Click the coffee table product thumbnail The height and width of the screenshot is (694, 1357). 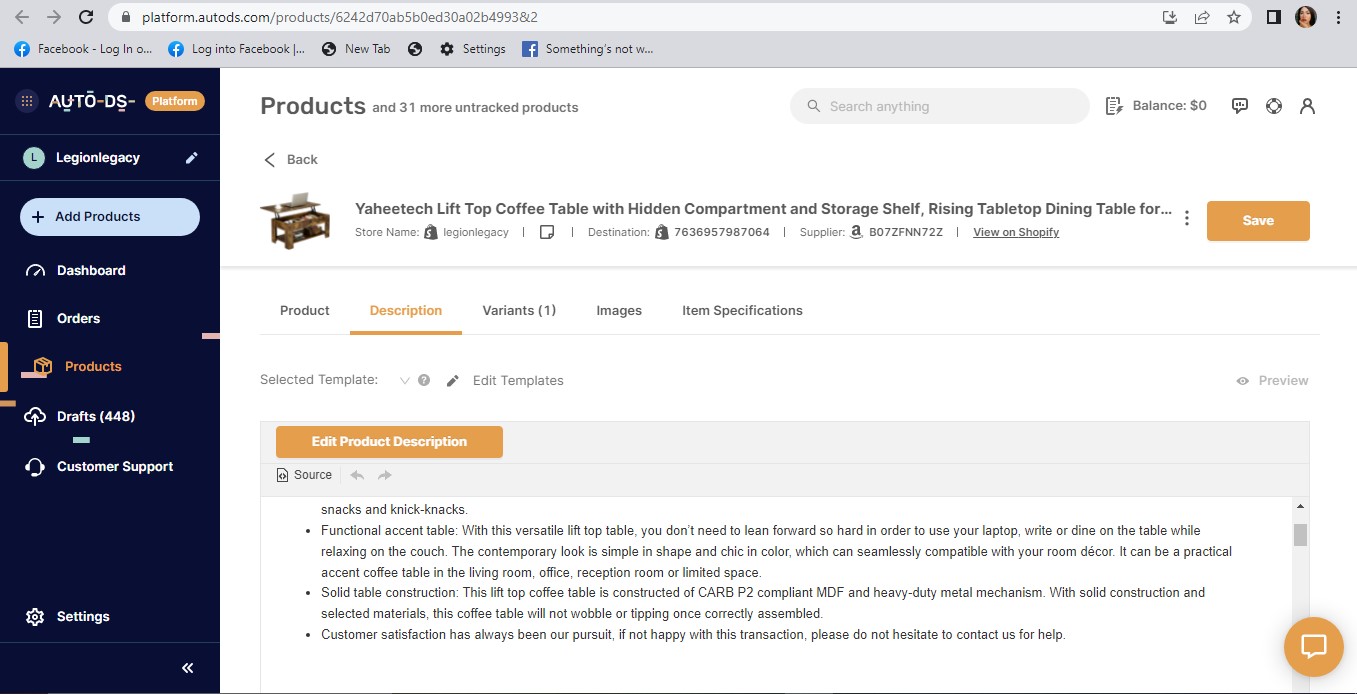point(295,221)
